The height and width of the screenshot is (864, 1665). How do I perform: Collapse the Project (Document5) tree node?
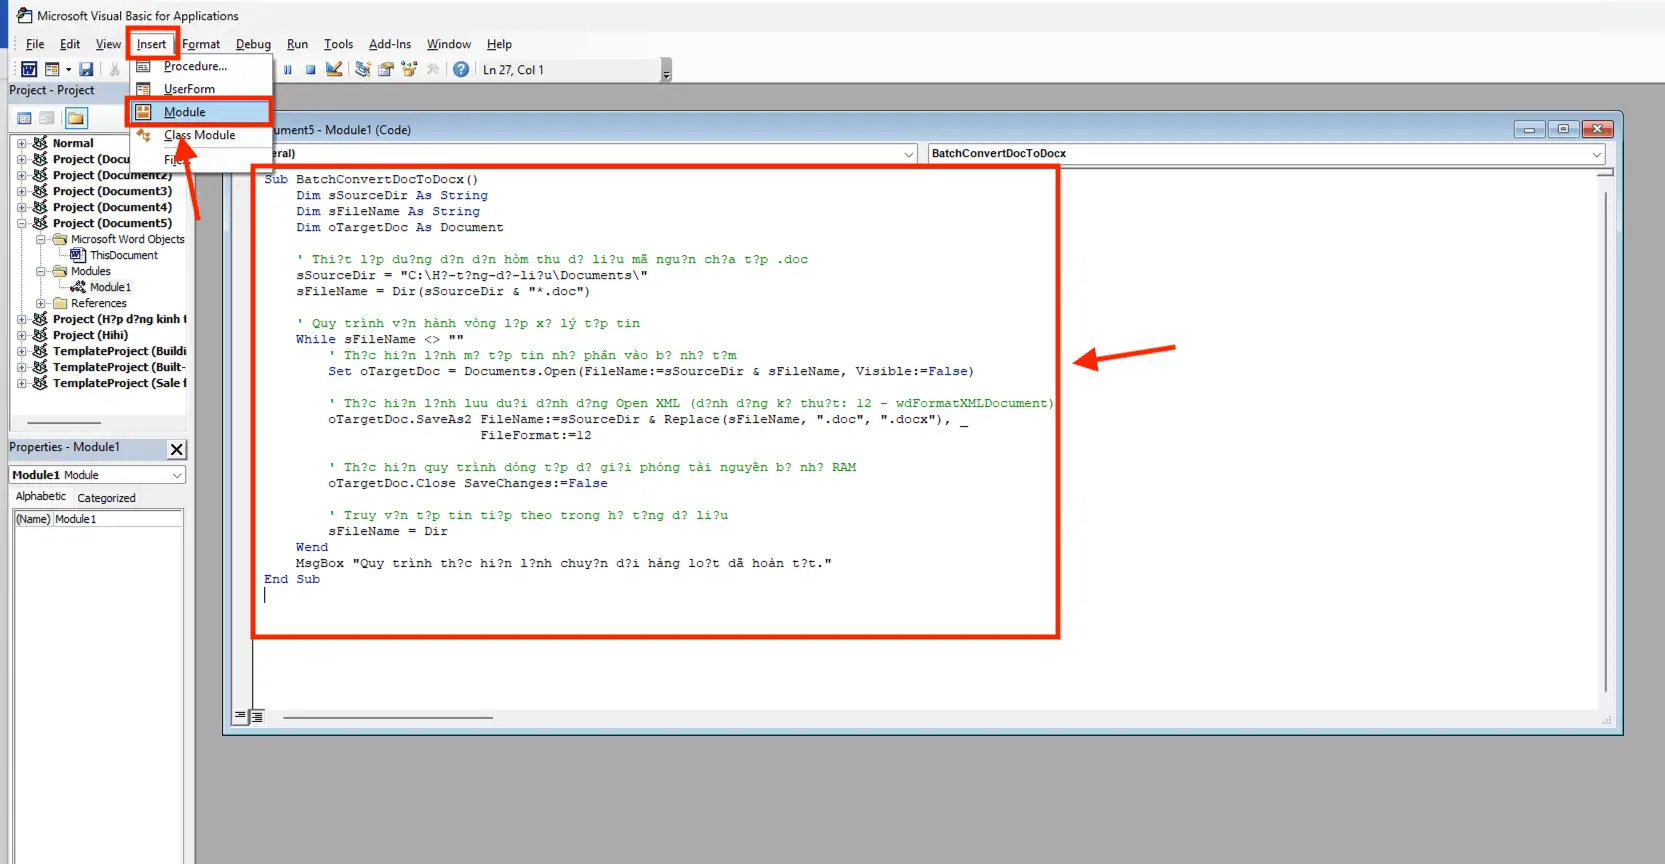click(22, 223)
